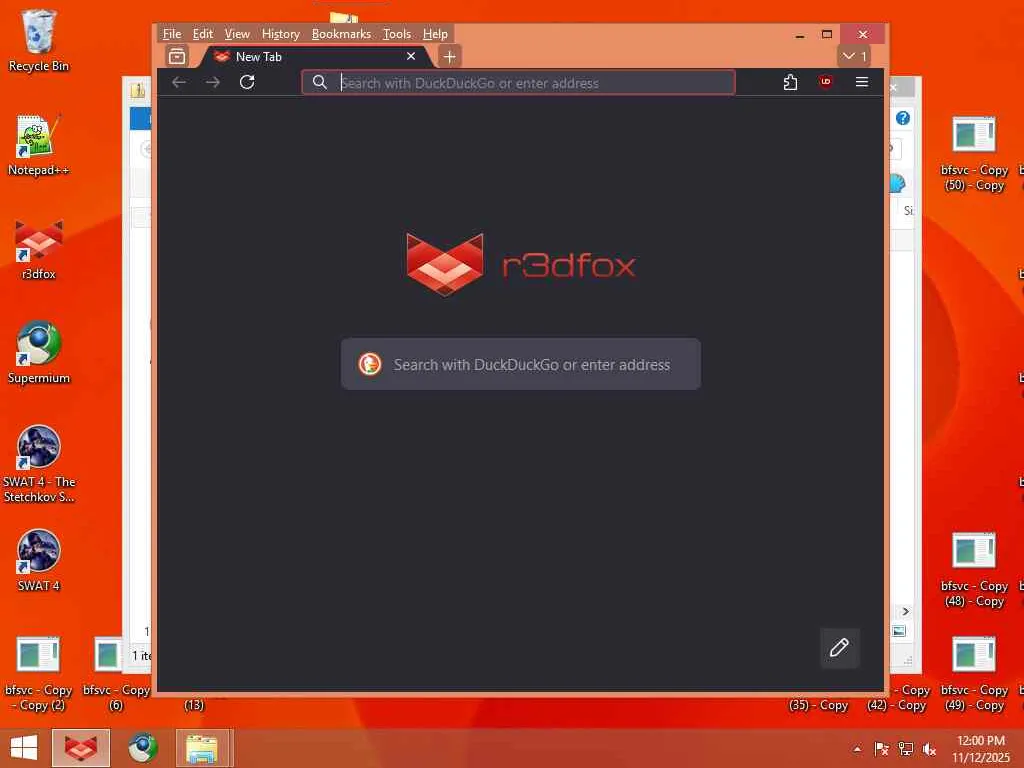Maximize the r3dfox window

tap(827, 35)
